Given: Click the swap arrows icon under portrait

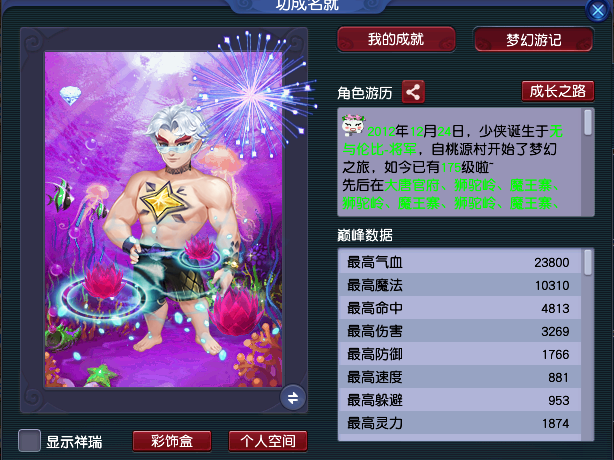Looking at the screenshot, I should (293, 398).
